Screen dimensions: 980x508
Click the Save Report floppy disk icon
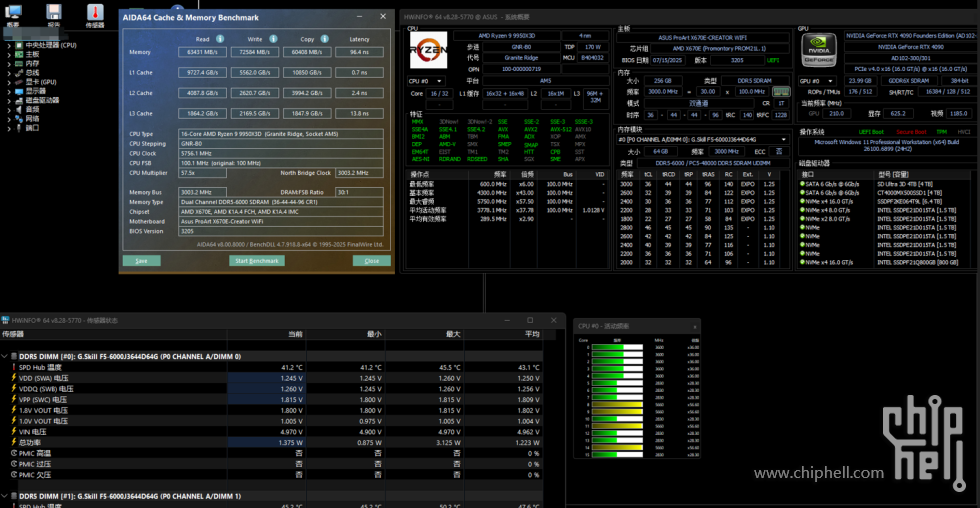coord(55,13)
